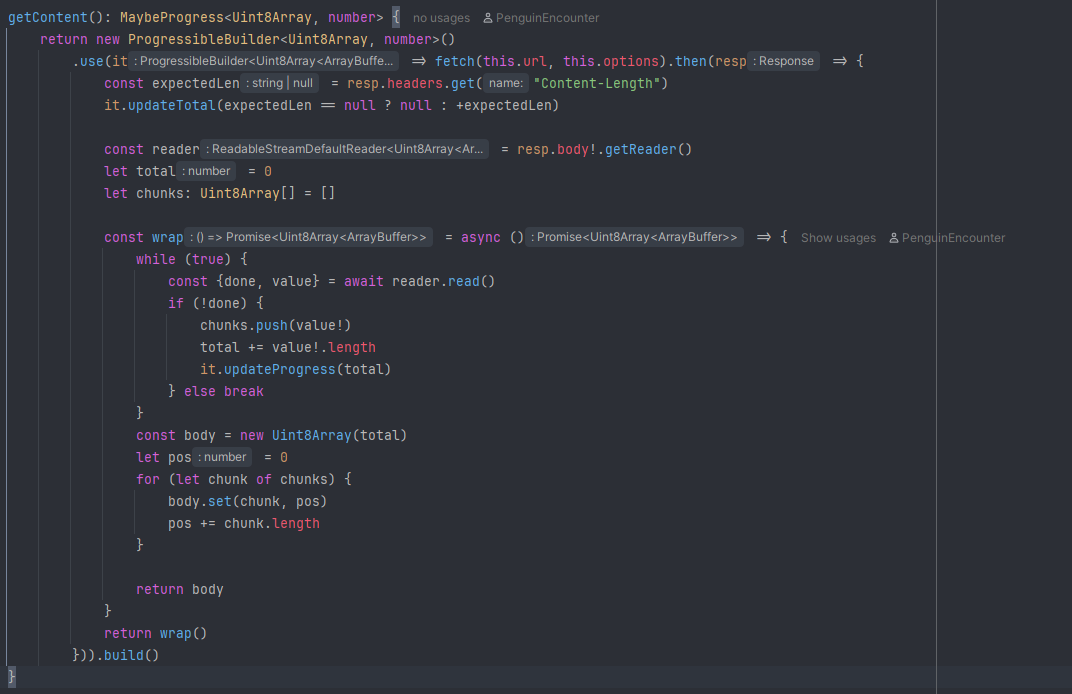Click the "string | null" hint after expectedLen

281,83
